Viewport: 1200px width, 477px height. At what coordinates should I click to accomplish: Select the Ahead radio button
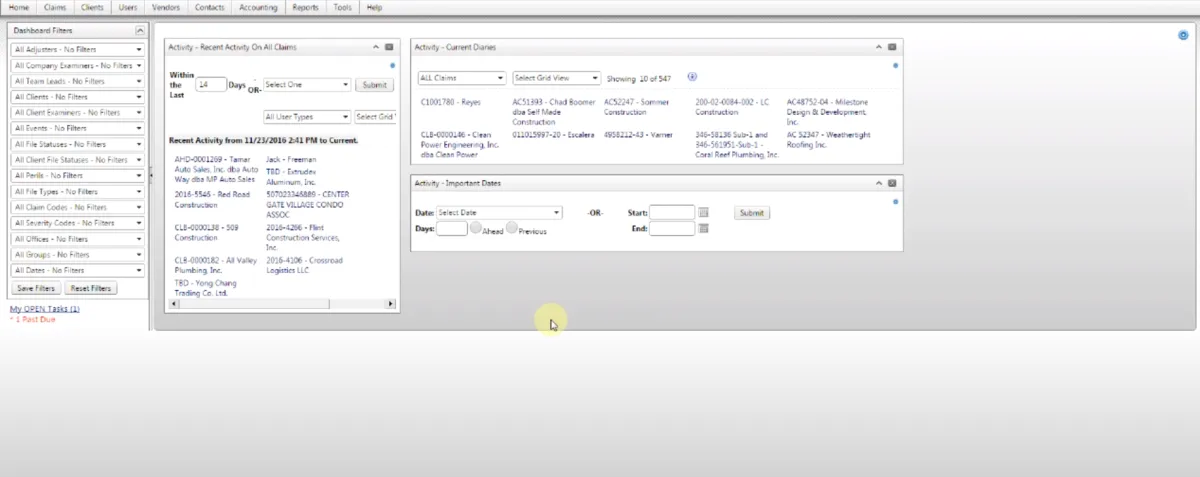pyautogui.click(x=476, y=228)
